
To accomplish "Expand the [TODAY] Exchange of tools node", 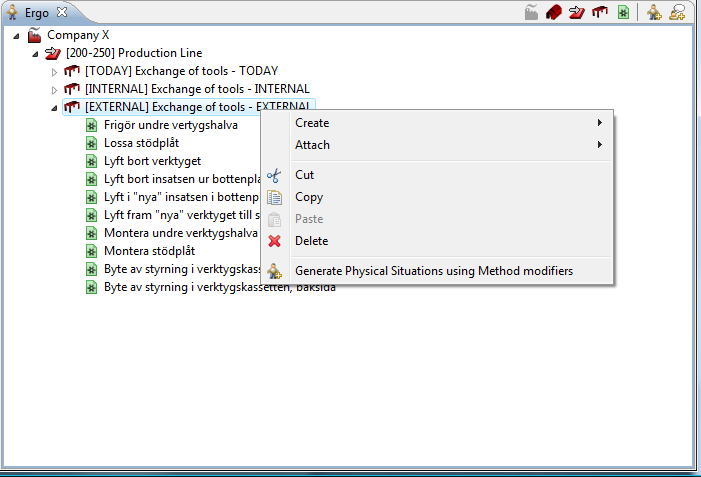I will point(55,72).
